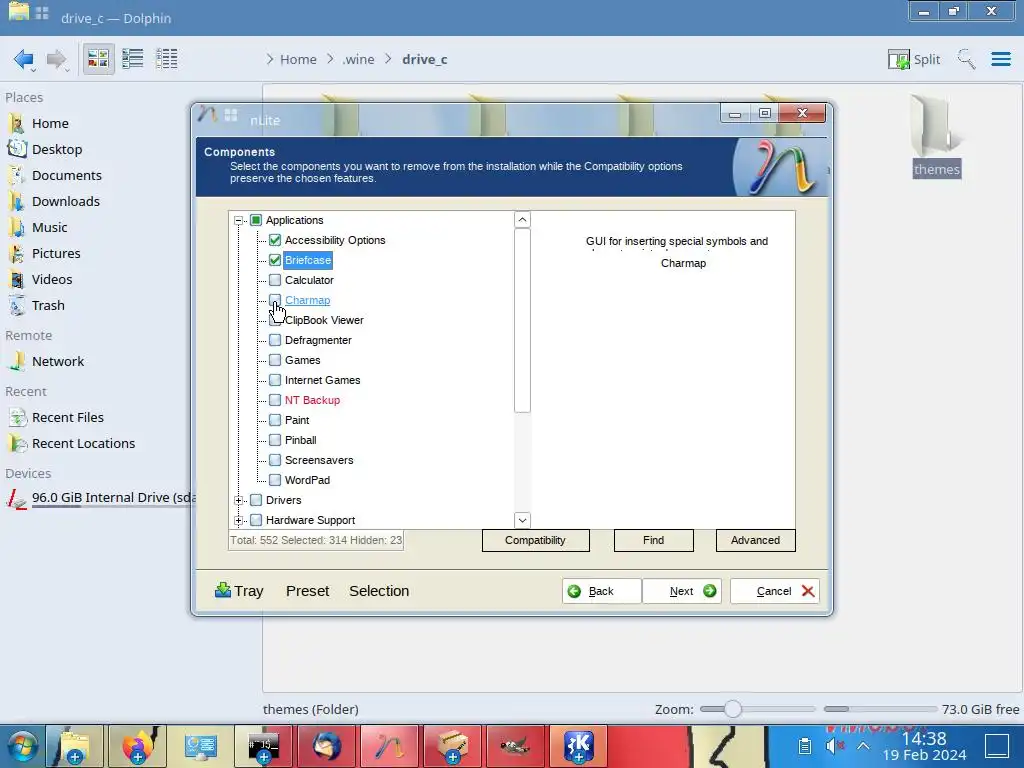Click the Tray icon in nLite
The width and height of the screenshot is (1024, 768).
click(239, 591)
